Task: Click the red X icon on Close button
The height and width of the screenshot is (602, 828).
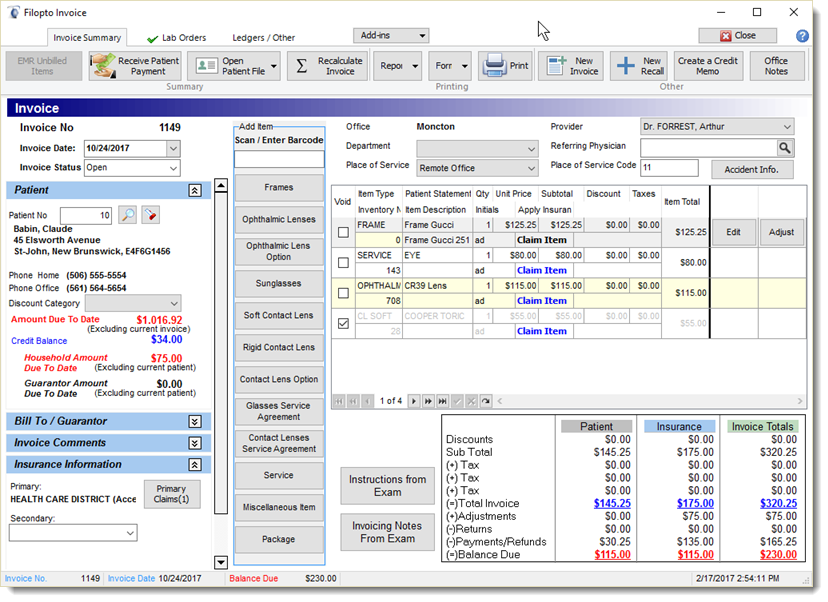Action: click(726, 36)
